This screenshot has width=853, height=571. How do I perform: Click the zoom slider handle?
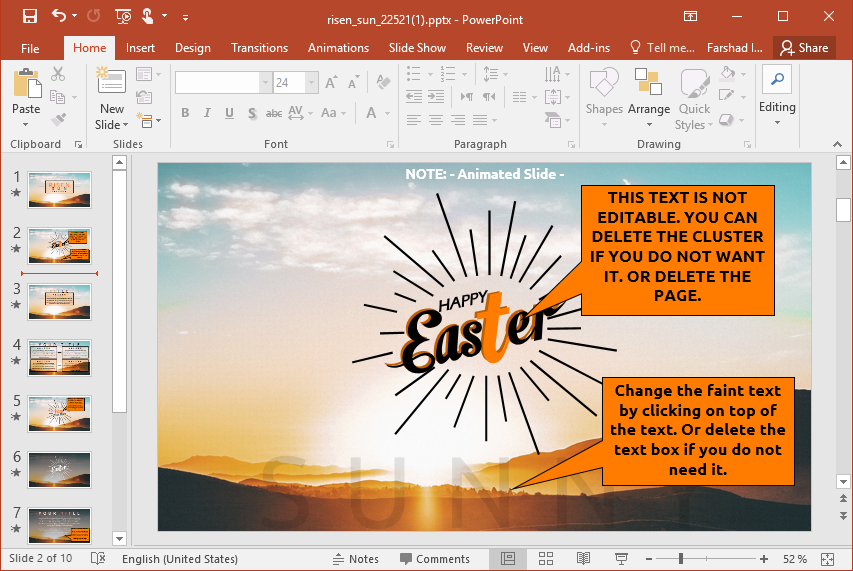point(682,559)
